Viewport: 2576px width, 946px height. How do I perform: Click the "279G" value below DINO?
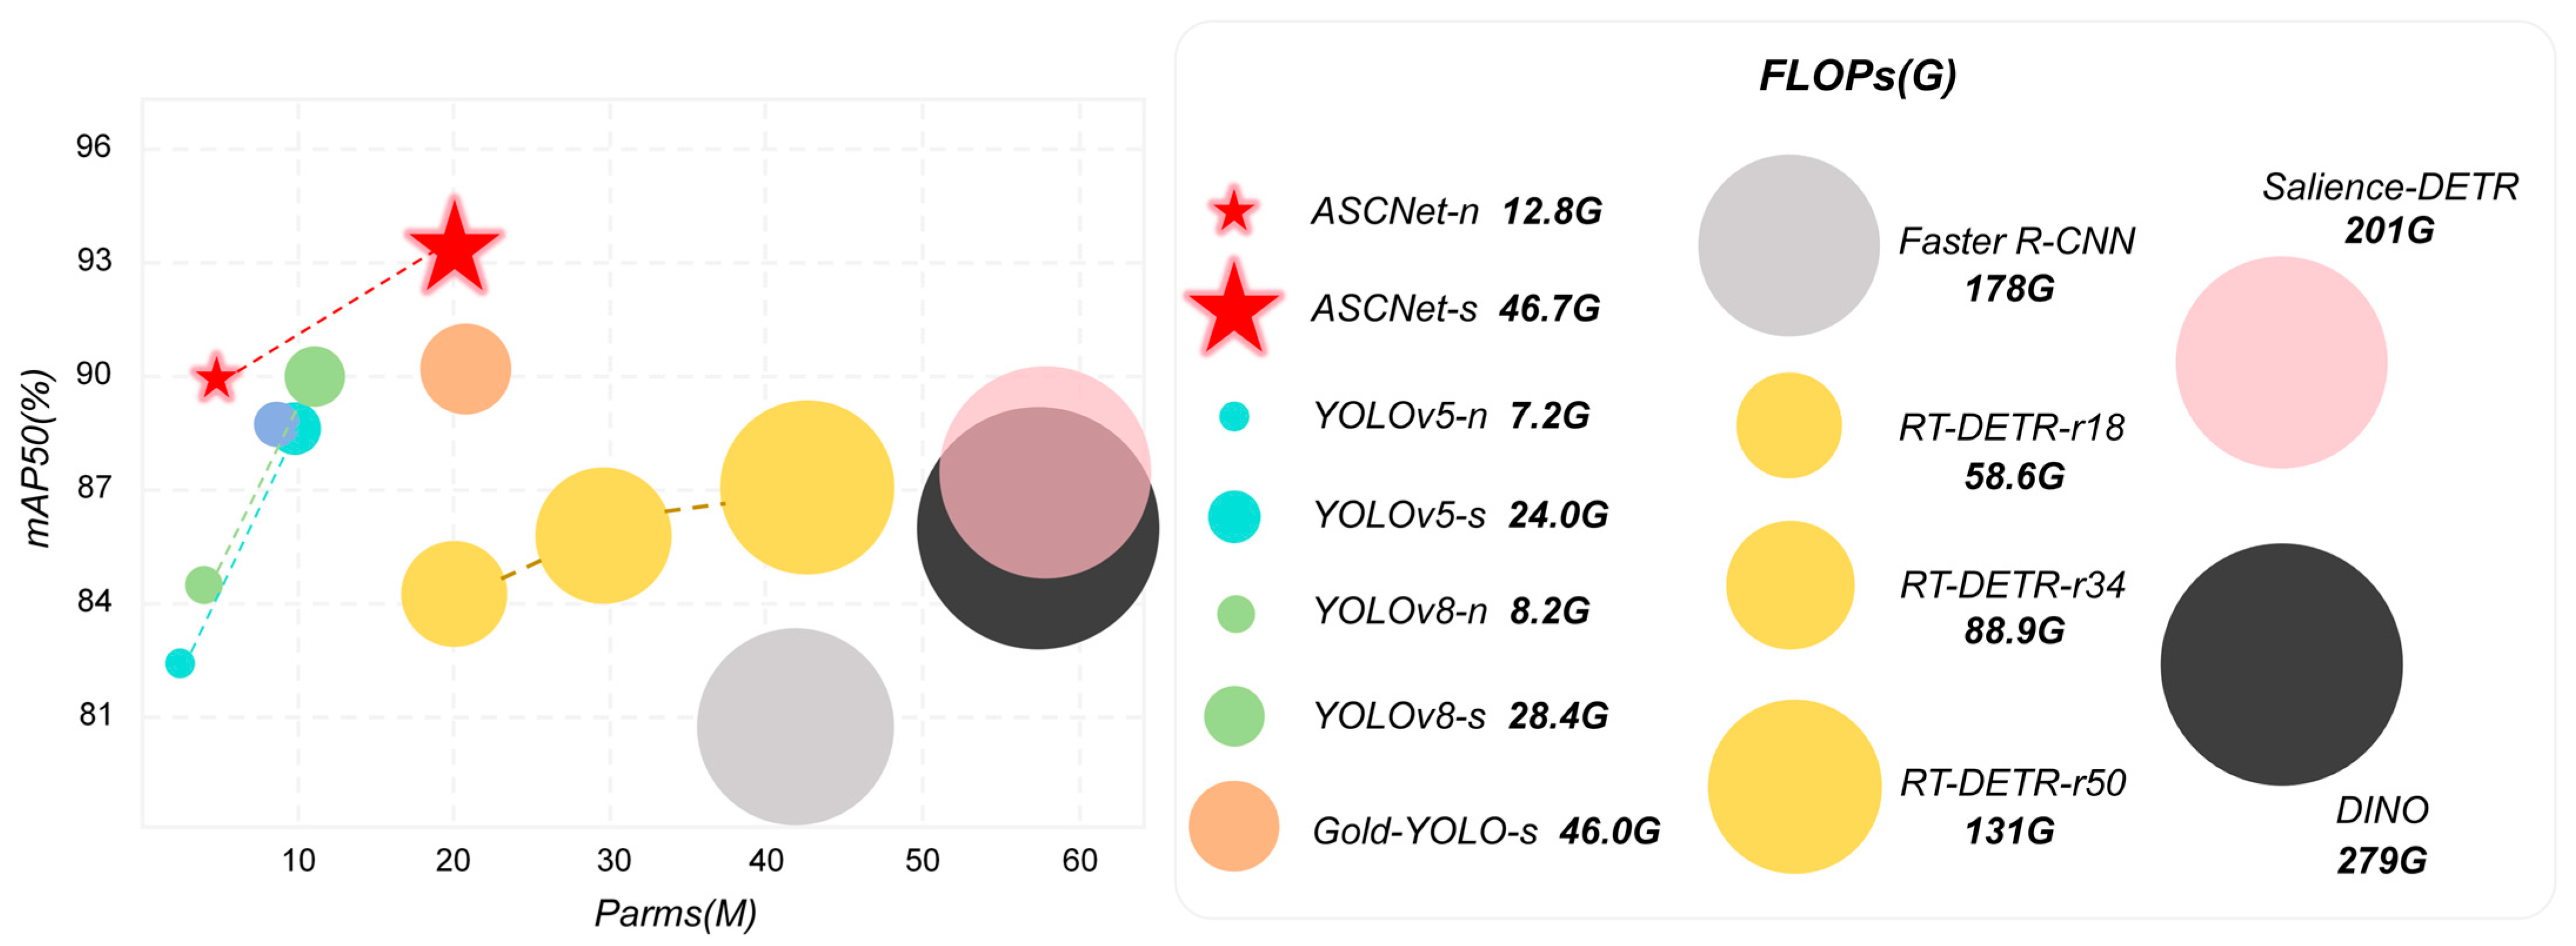click(x=2381, y=860)
